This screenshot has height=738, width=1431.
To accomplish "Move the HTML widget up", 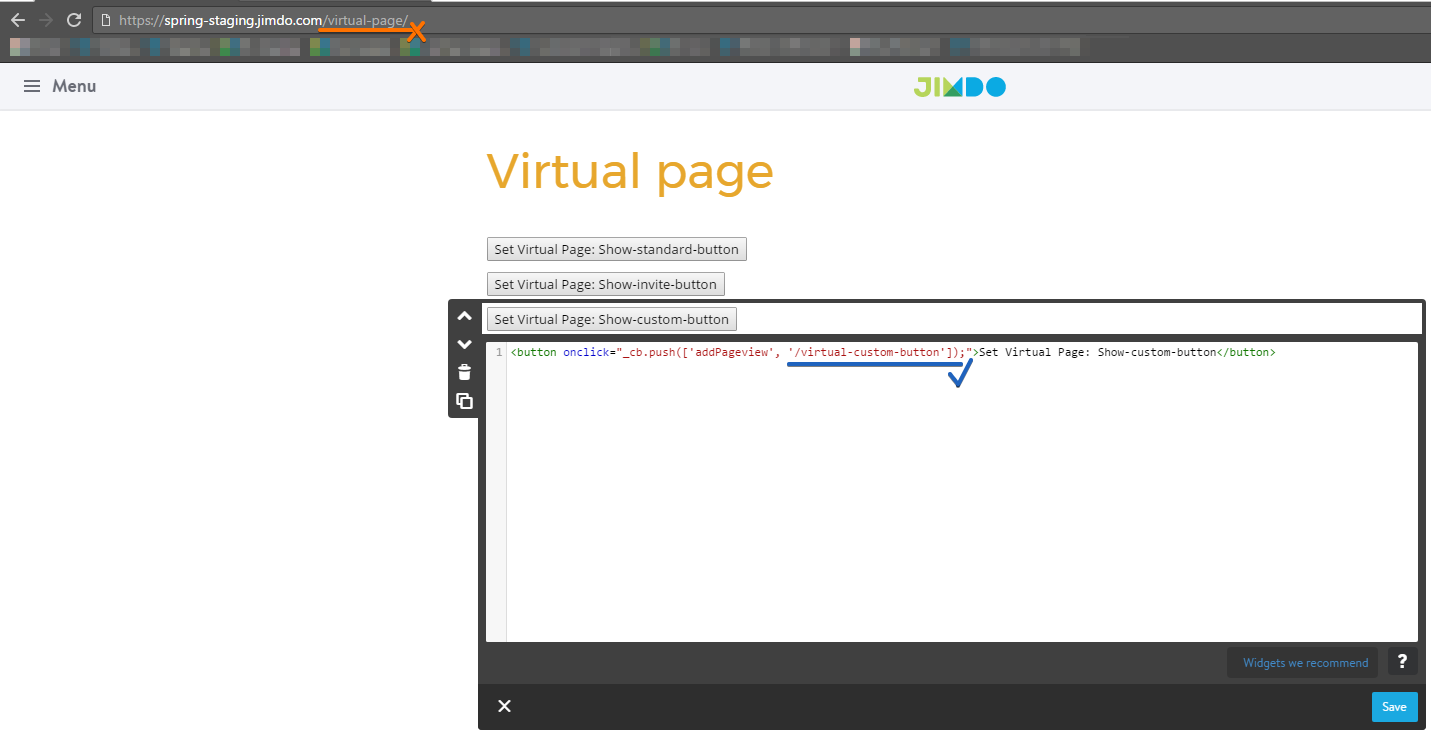I will click(464, 315).
